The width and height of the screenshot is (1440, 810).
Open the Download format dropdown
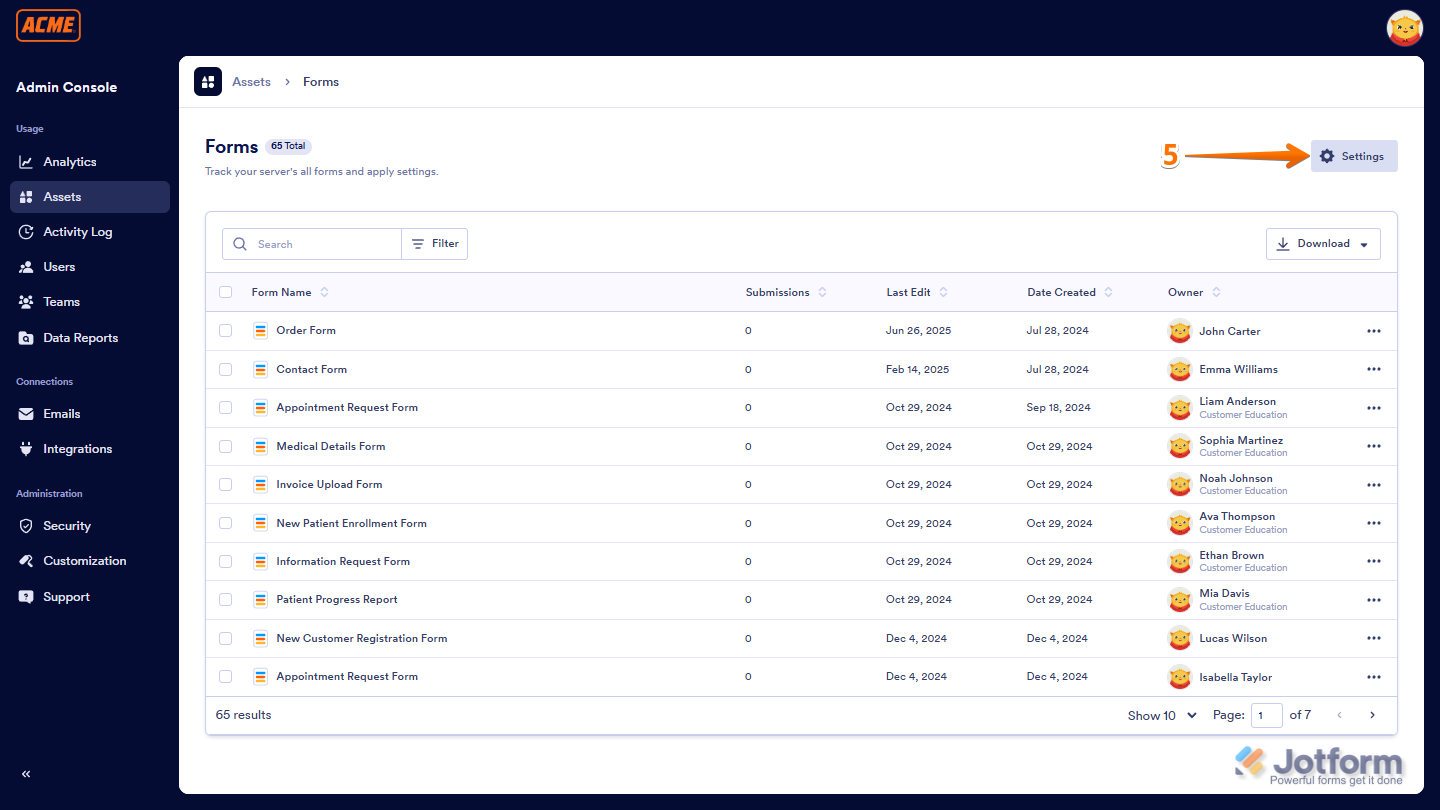coord(1323,243)
